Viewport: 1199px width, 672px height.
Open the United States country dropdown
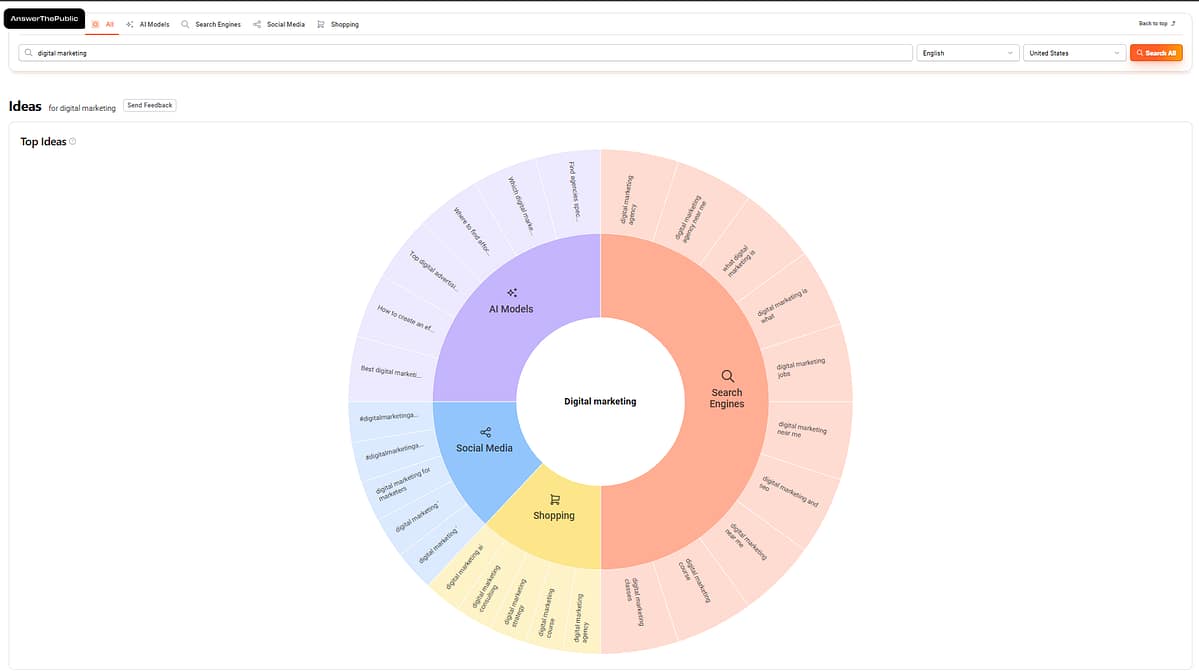click(x=1073, y=52)
